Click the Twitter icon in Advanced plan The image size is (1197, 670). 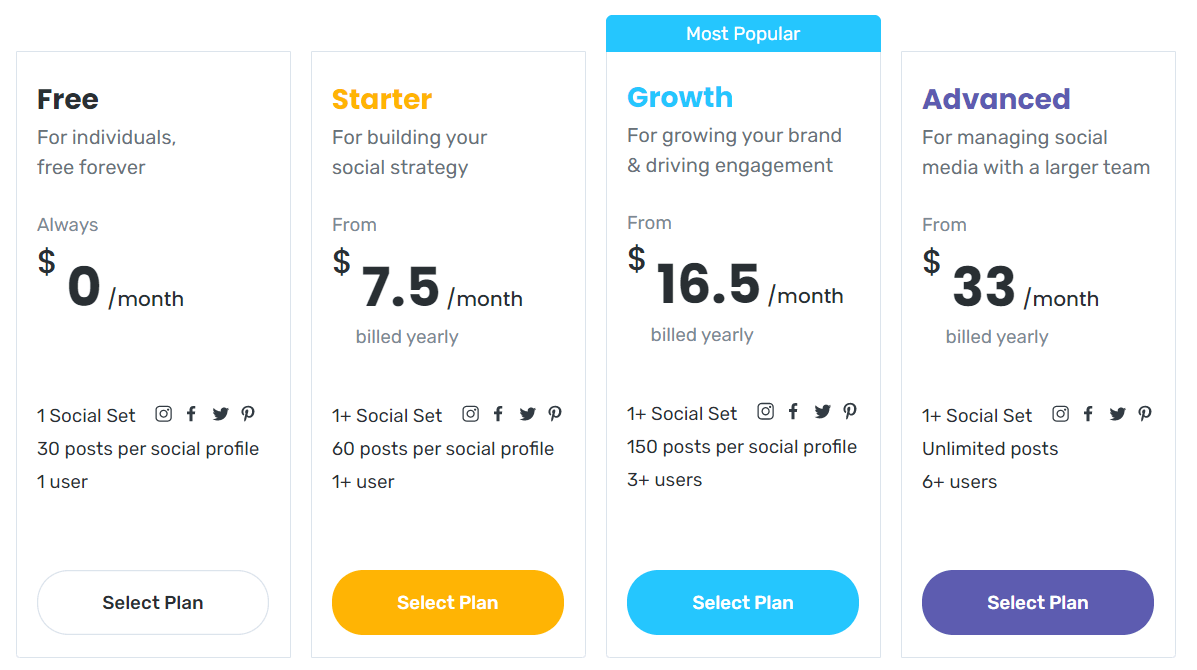tap(1118, 414)
